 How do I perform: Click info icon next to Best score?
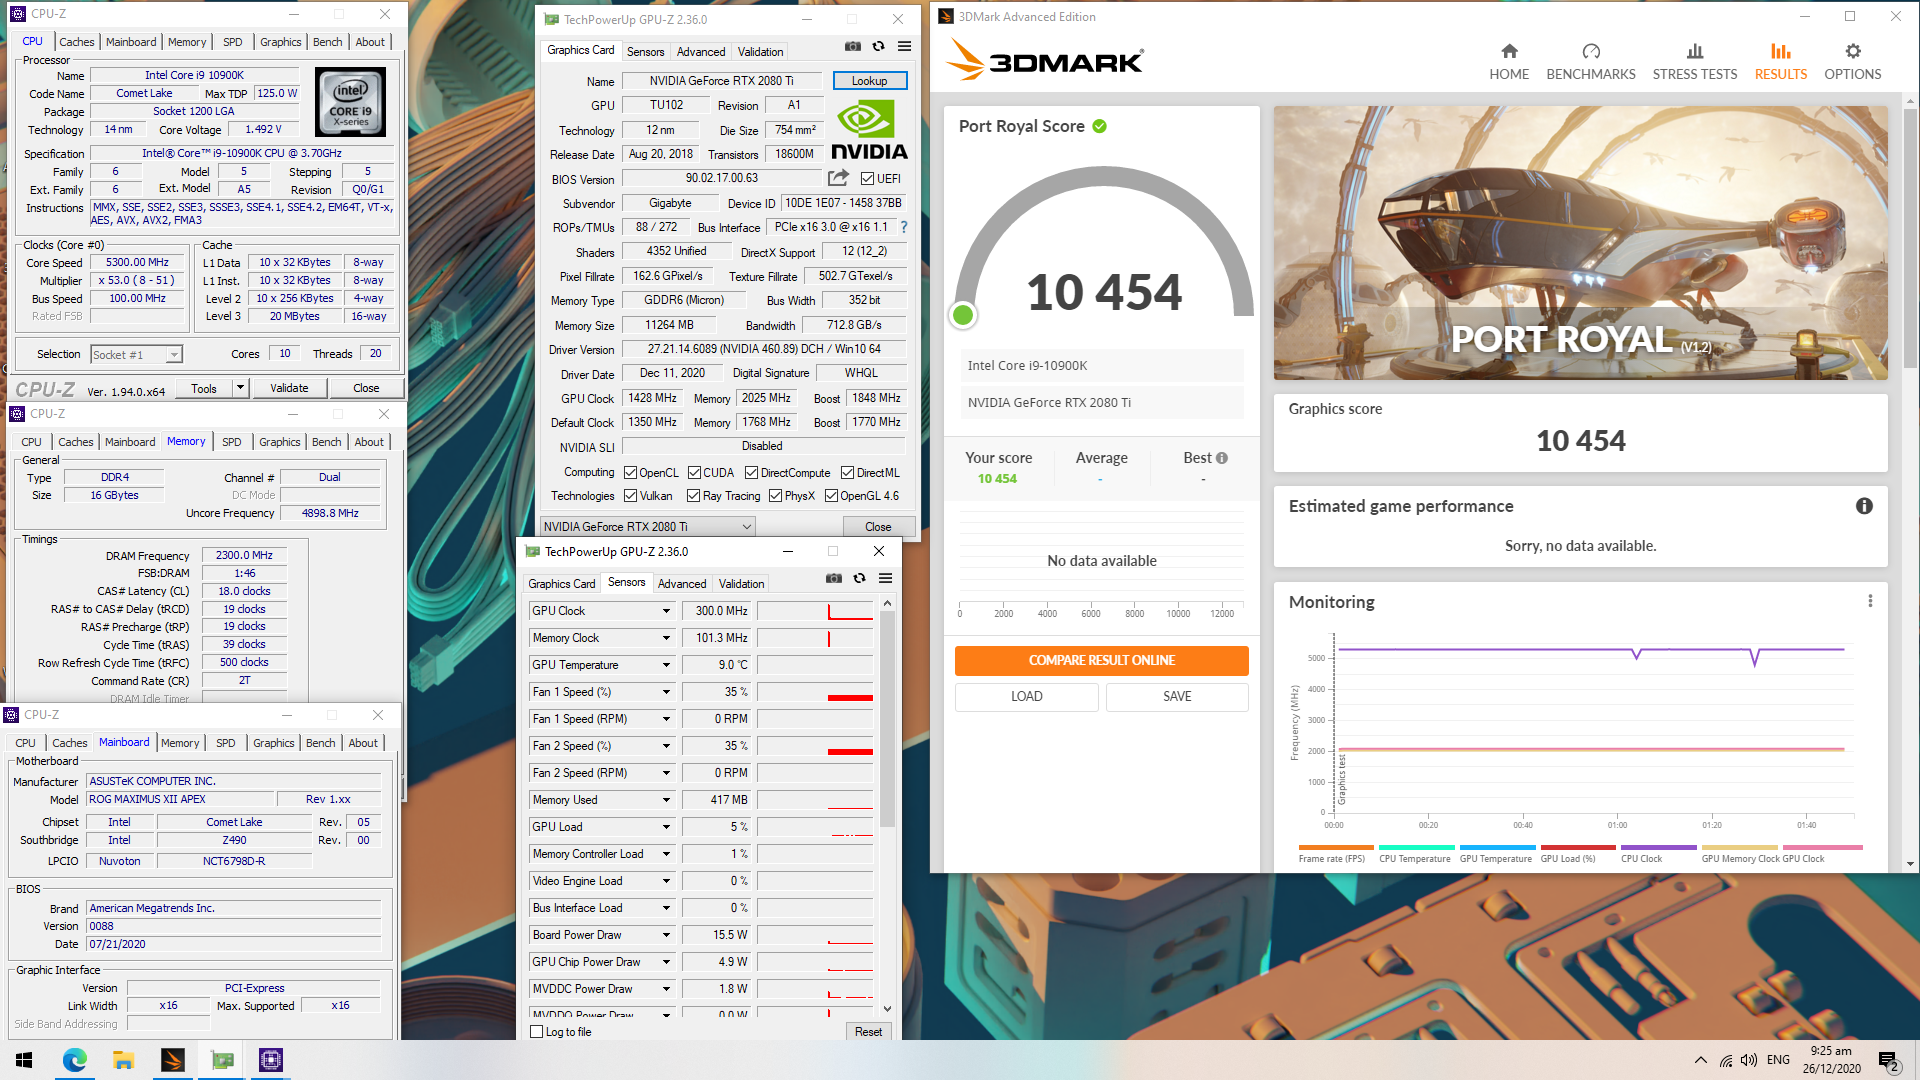pyautogui.click(x=1221, y=458)
